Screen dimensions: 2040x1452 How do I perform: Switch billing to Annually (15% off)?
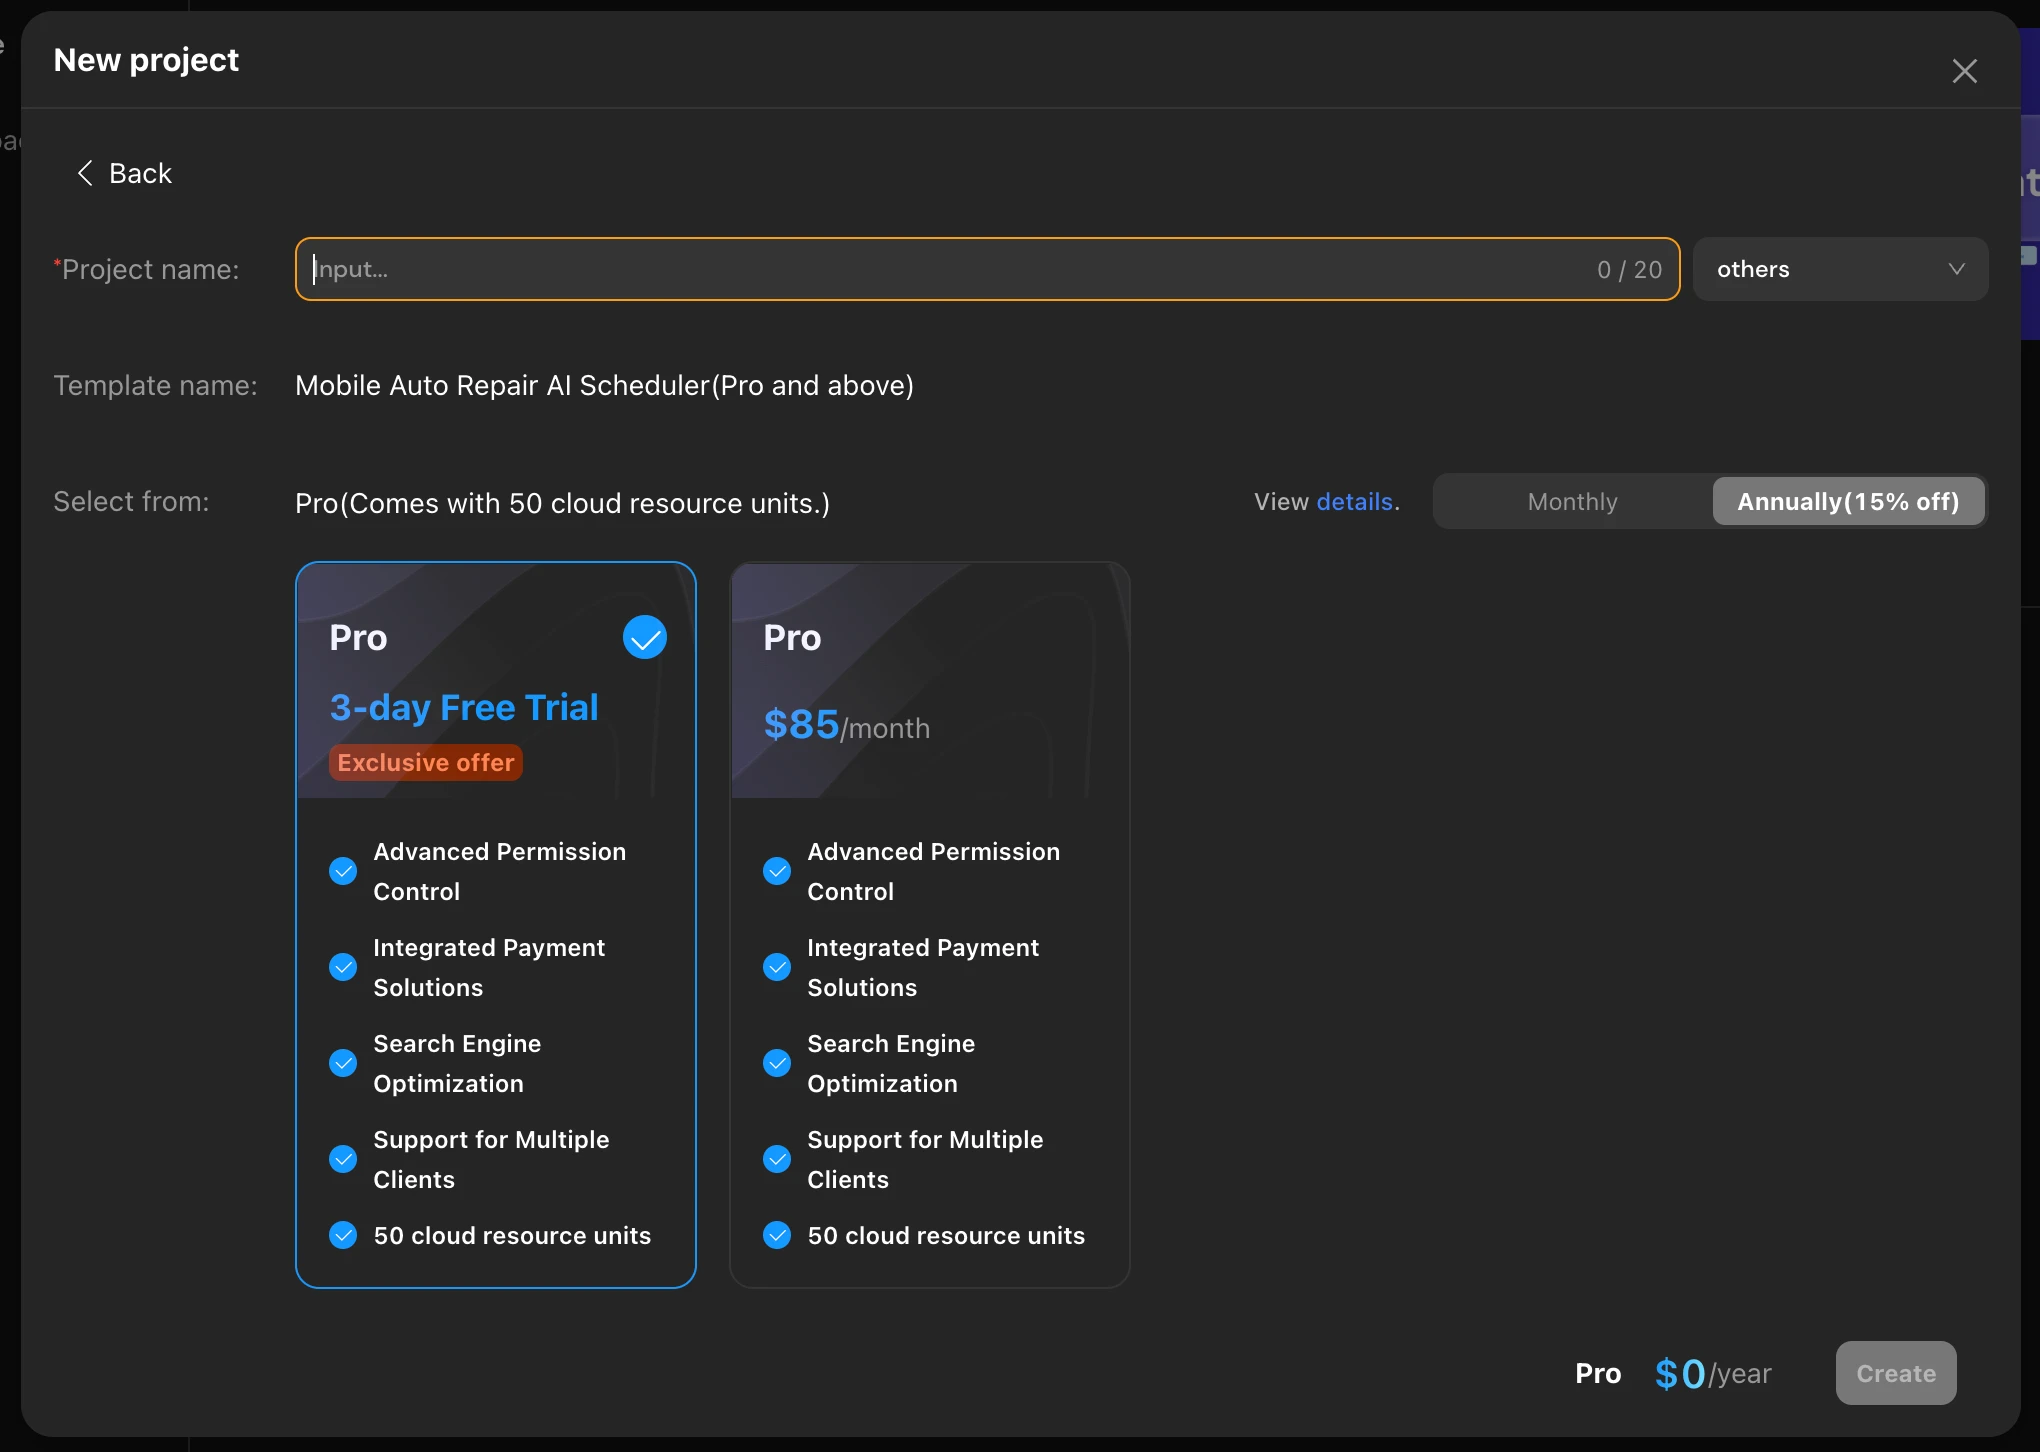(1848, 502)
